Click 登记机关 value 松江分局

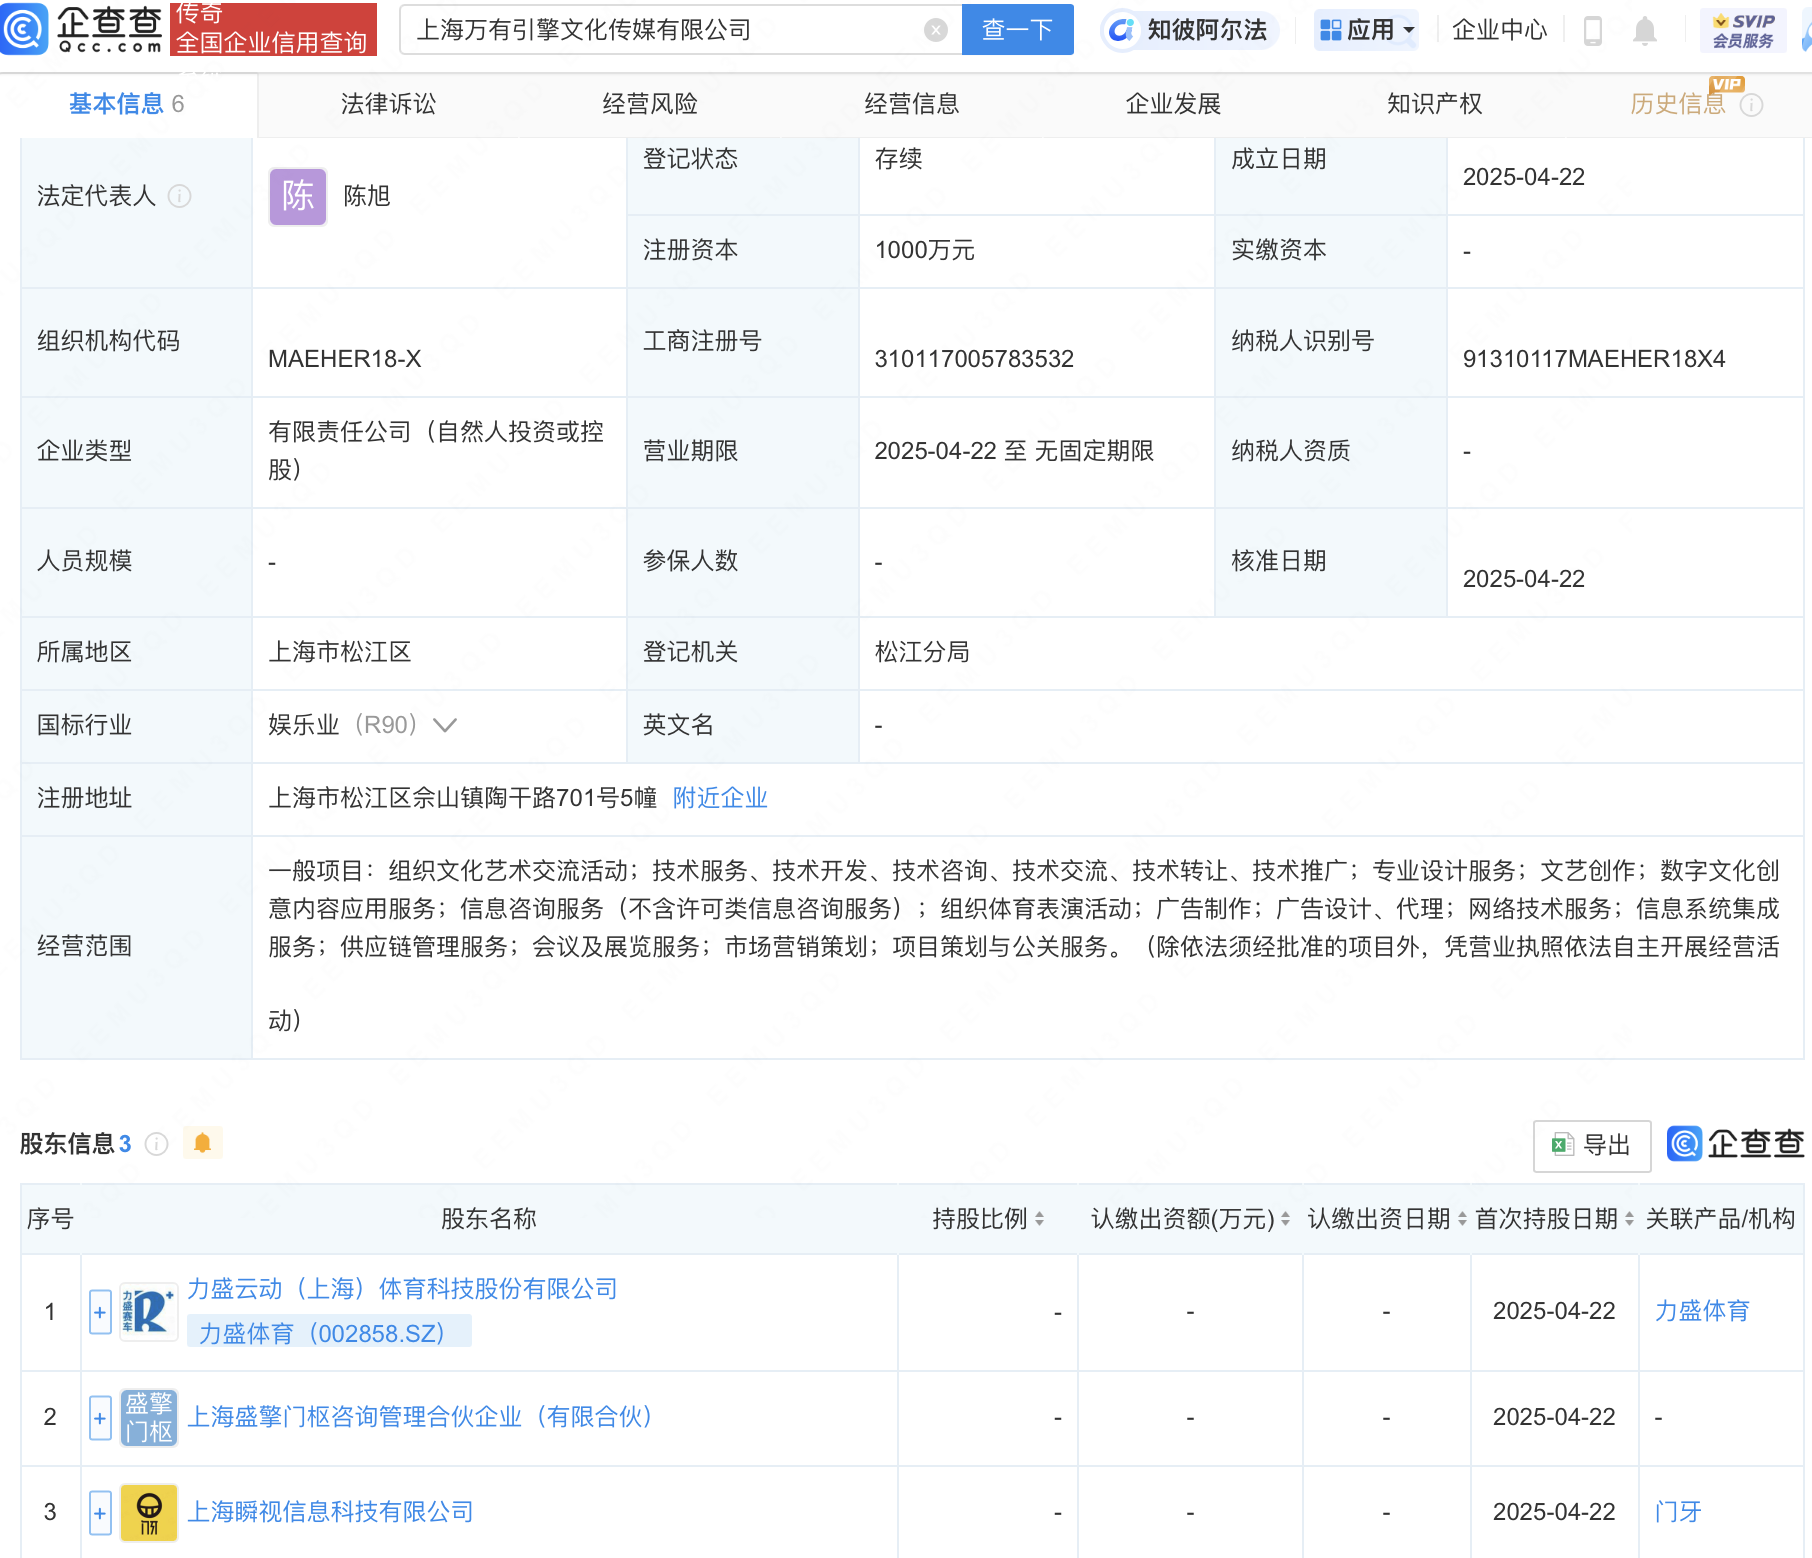[x=922, y=652]
